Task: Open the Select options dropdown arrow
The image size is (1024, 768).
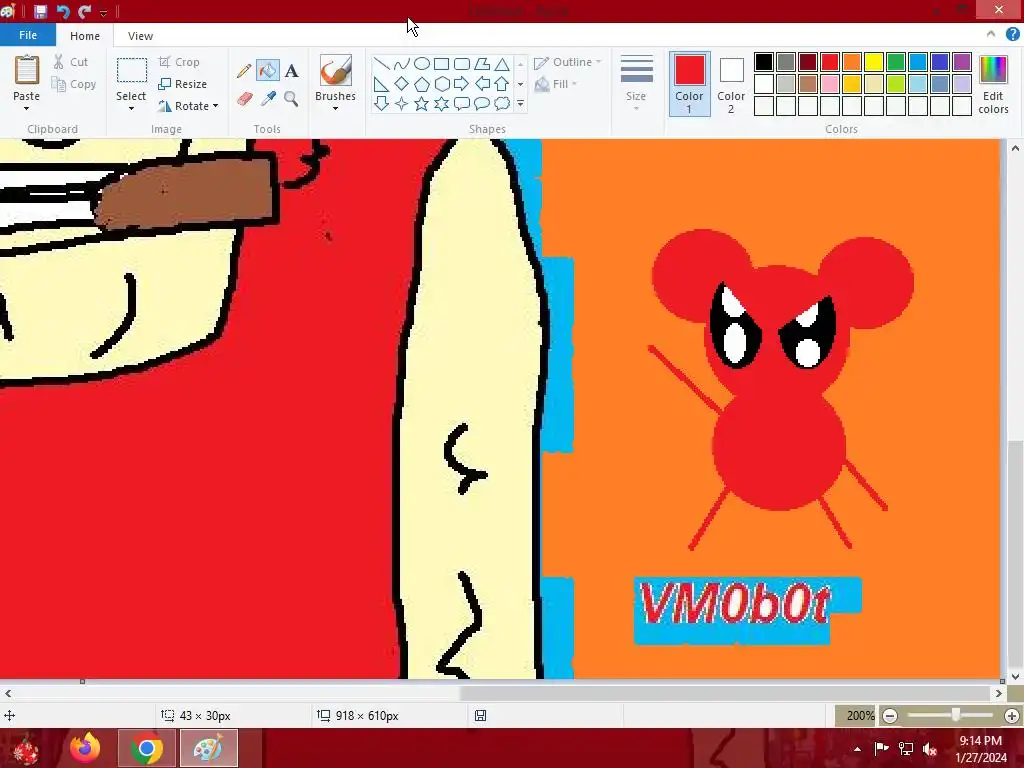Action: [x=131, y=109]
